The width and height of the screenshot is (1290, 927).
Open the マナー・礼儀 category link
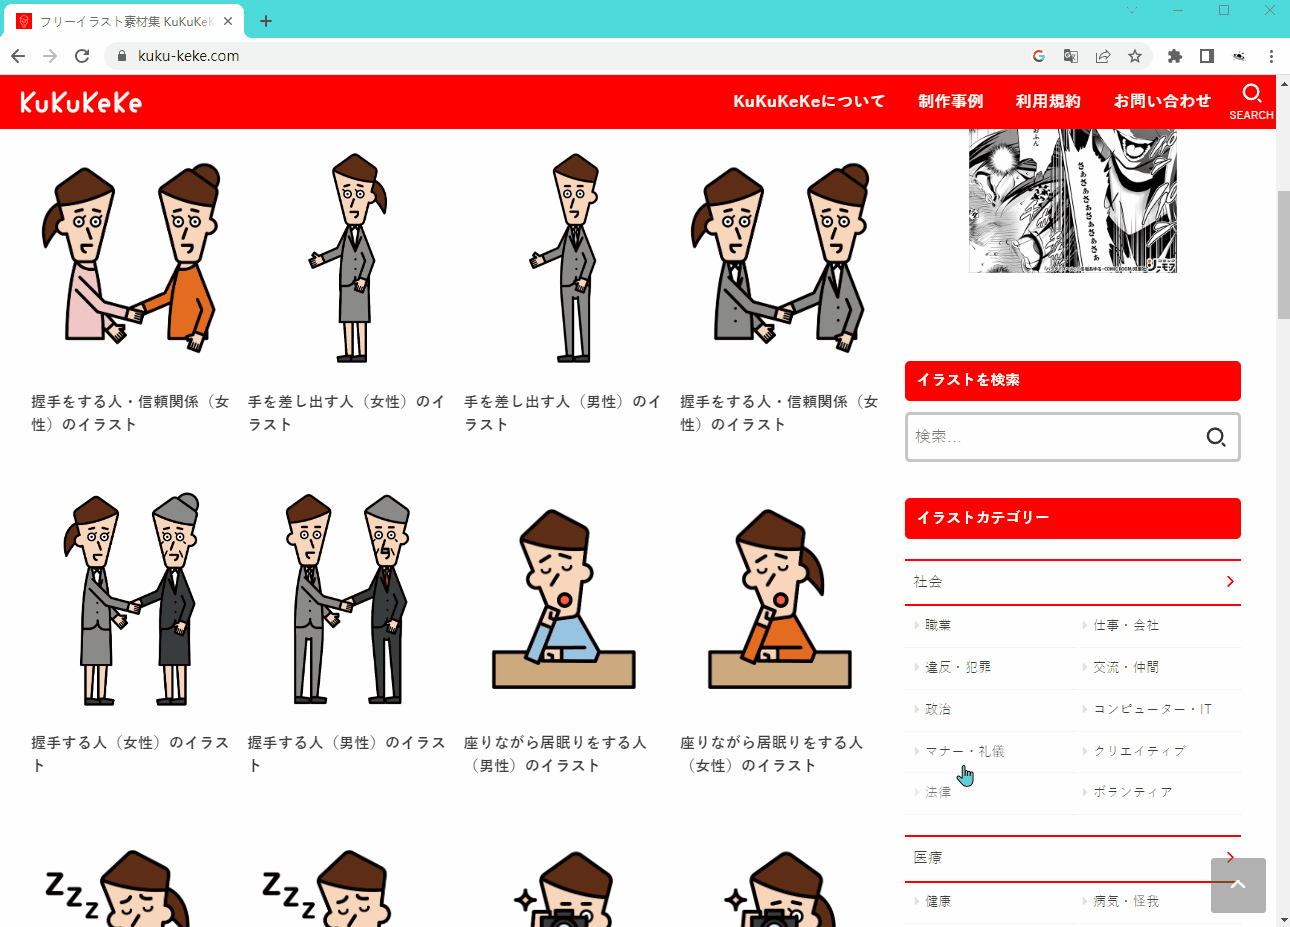click(964, 751)
